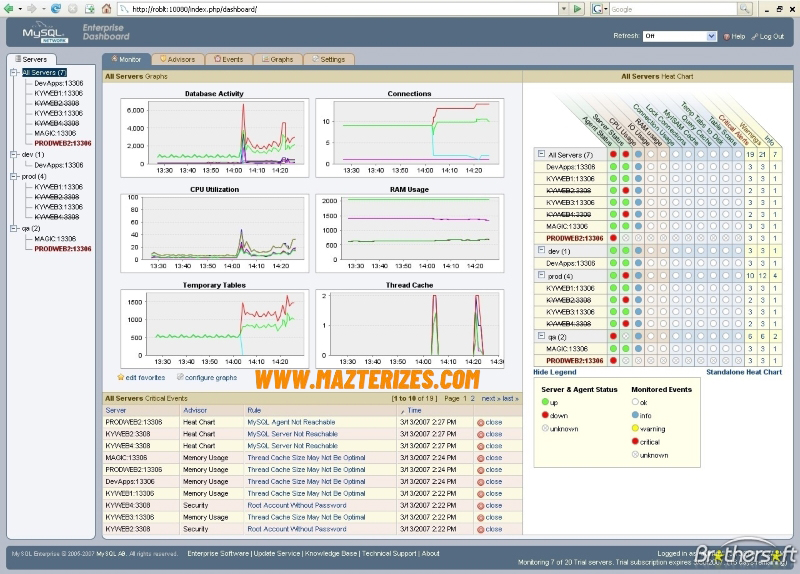Click the green Go arrow beside address bar

coord(578,9)
